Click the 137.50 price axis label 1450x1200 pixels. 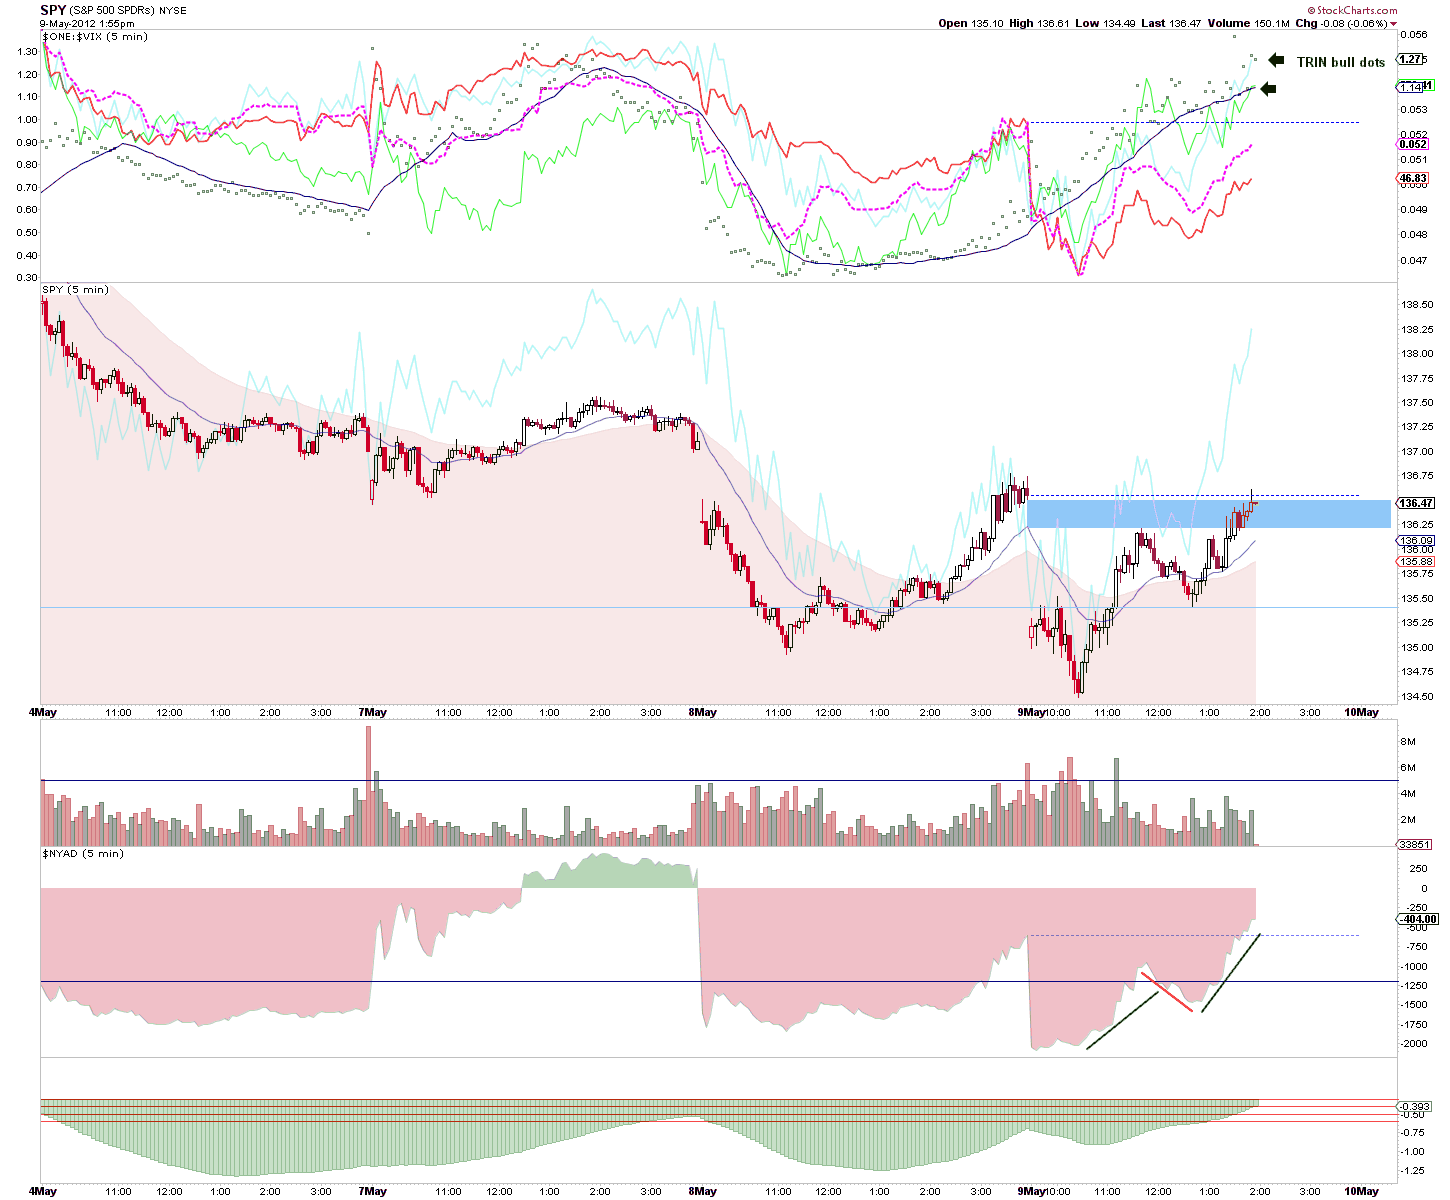(x=1416, y=403)
